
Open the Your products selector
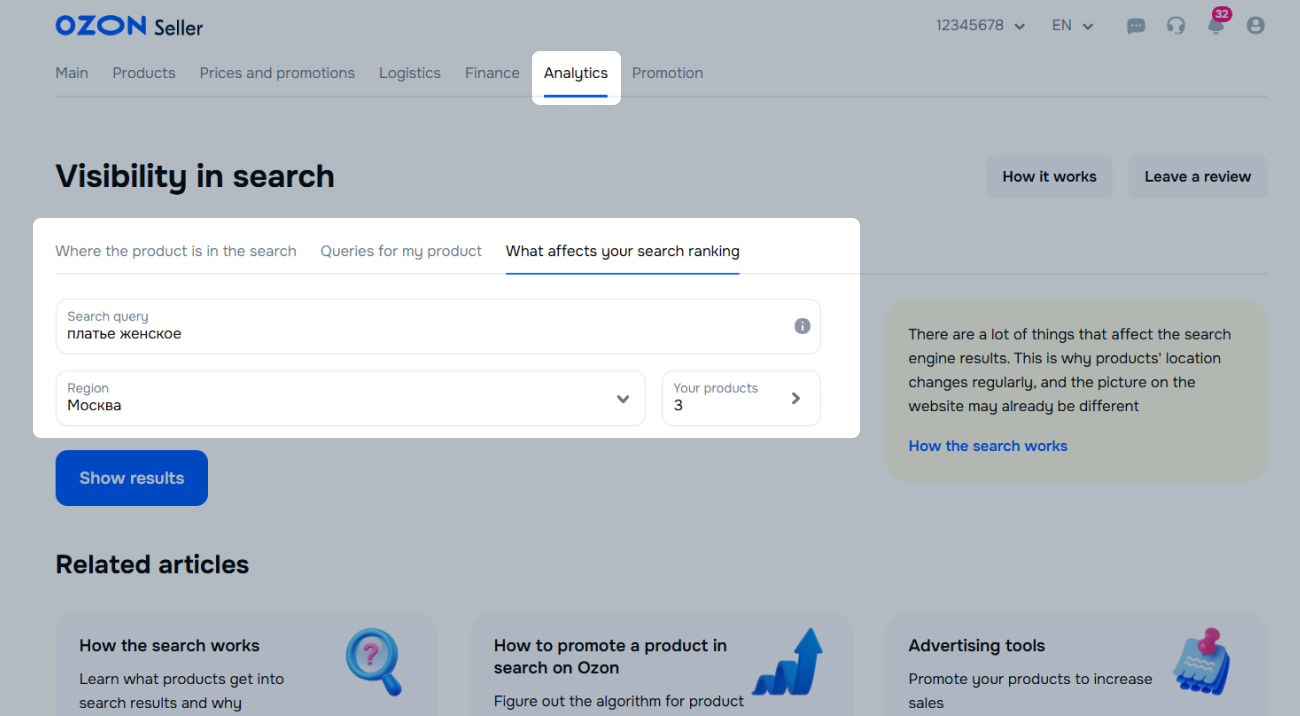tap(740, 398)
